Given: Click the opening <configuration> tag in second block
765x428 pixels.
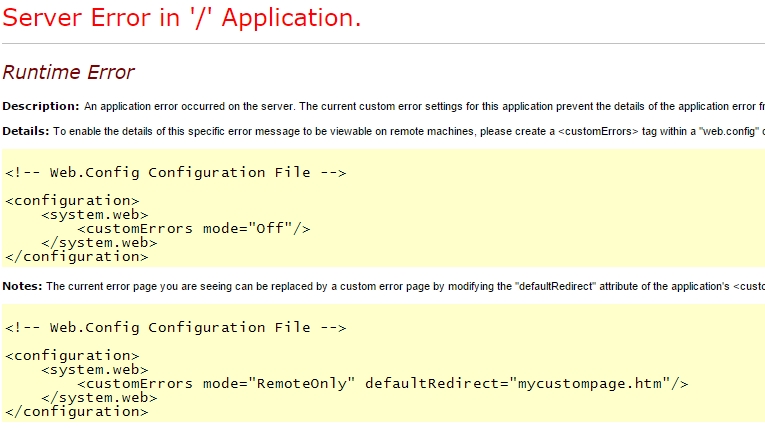Looking at the screenshot, I should (x=72, y=355).
